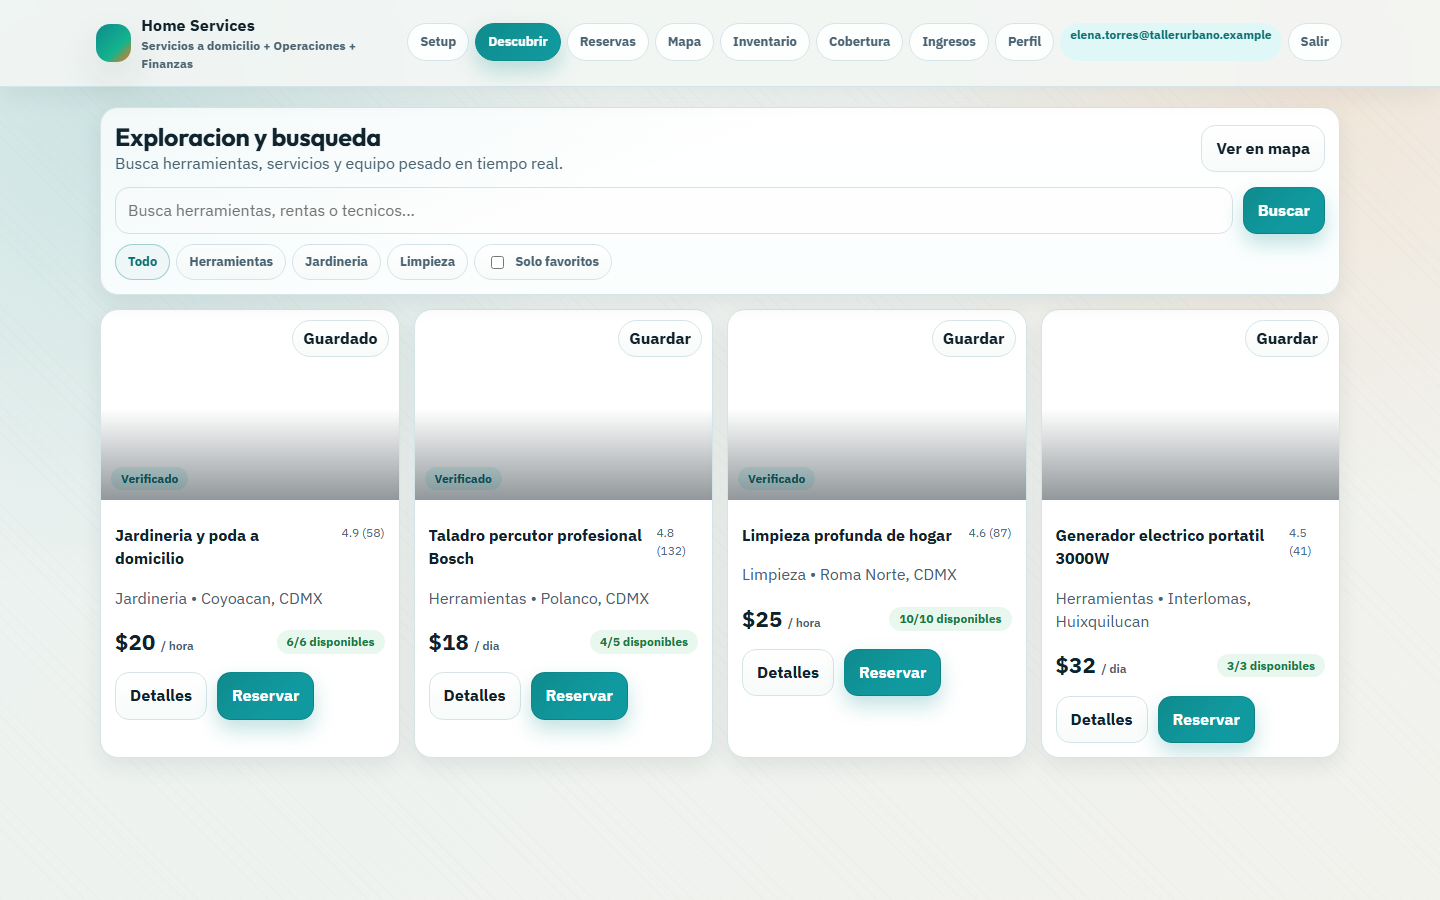The height and width of the screenshot is (900, 1440).
Task: Click the 4.5 (41) rating
Action: point(1300,542)
